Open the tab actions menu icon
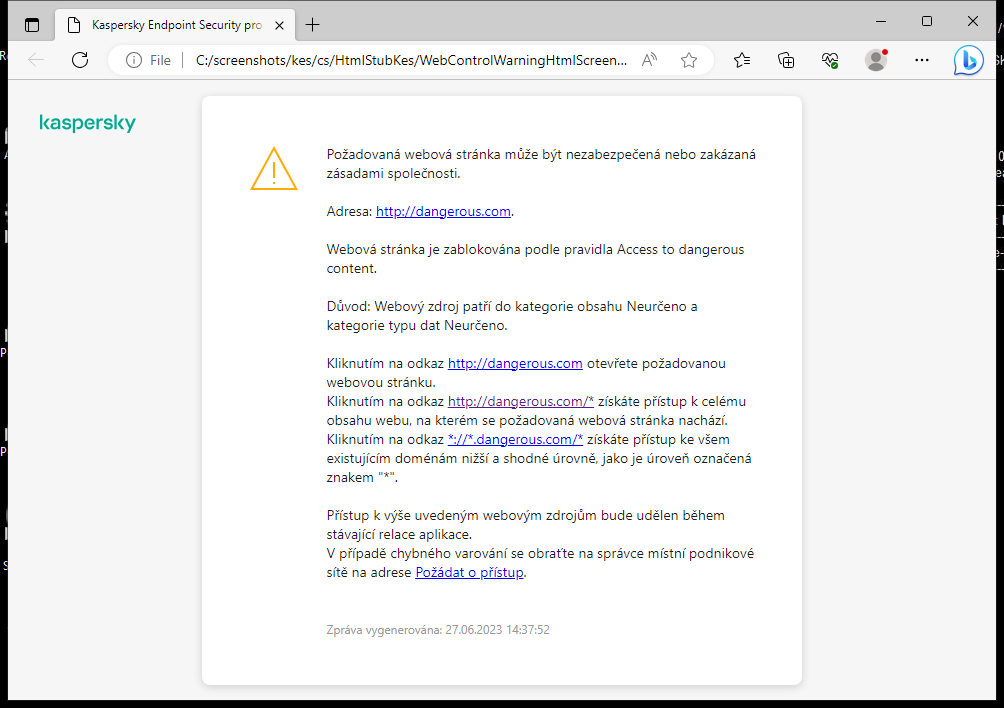1004x708 pixels. 31,25
